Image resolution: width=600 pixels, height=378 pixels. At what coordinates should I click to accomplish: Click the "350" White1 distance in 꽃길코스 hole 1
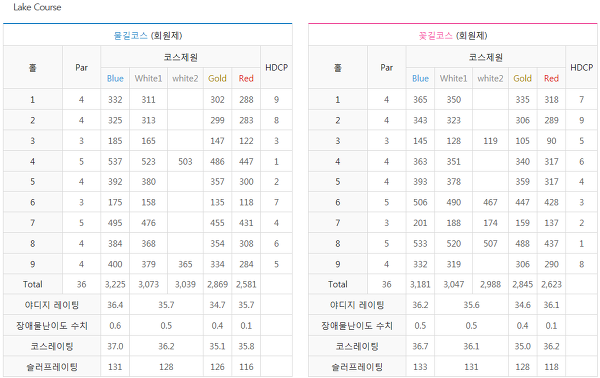(453, 100)
